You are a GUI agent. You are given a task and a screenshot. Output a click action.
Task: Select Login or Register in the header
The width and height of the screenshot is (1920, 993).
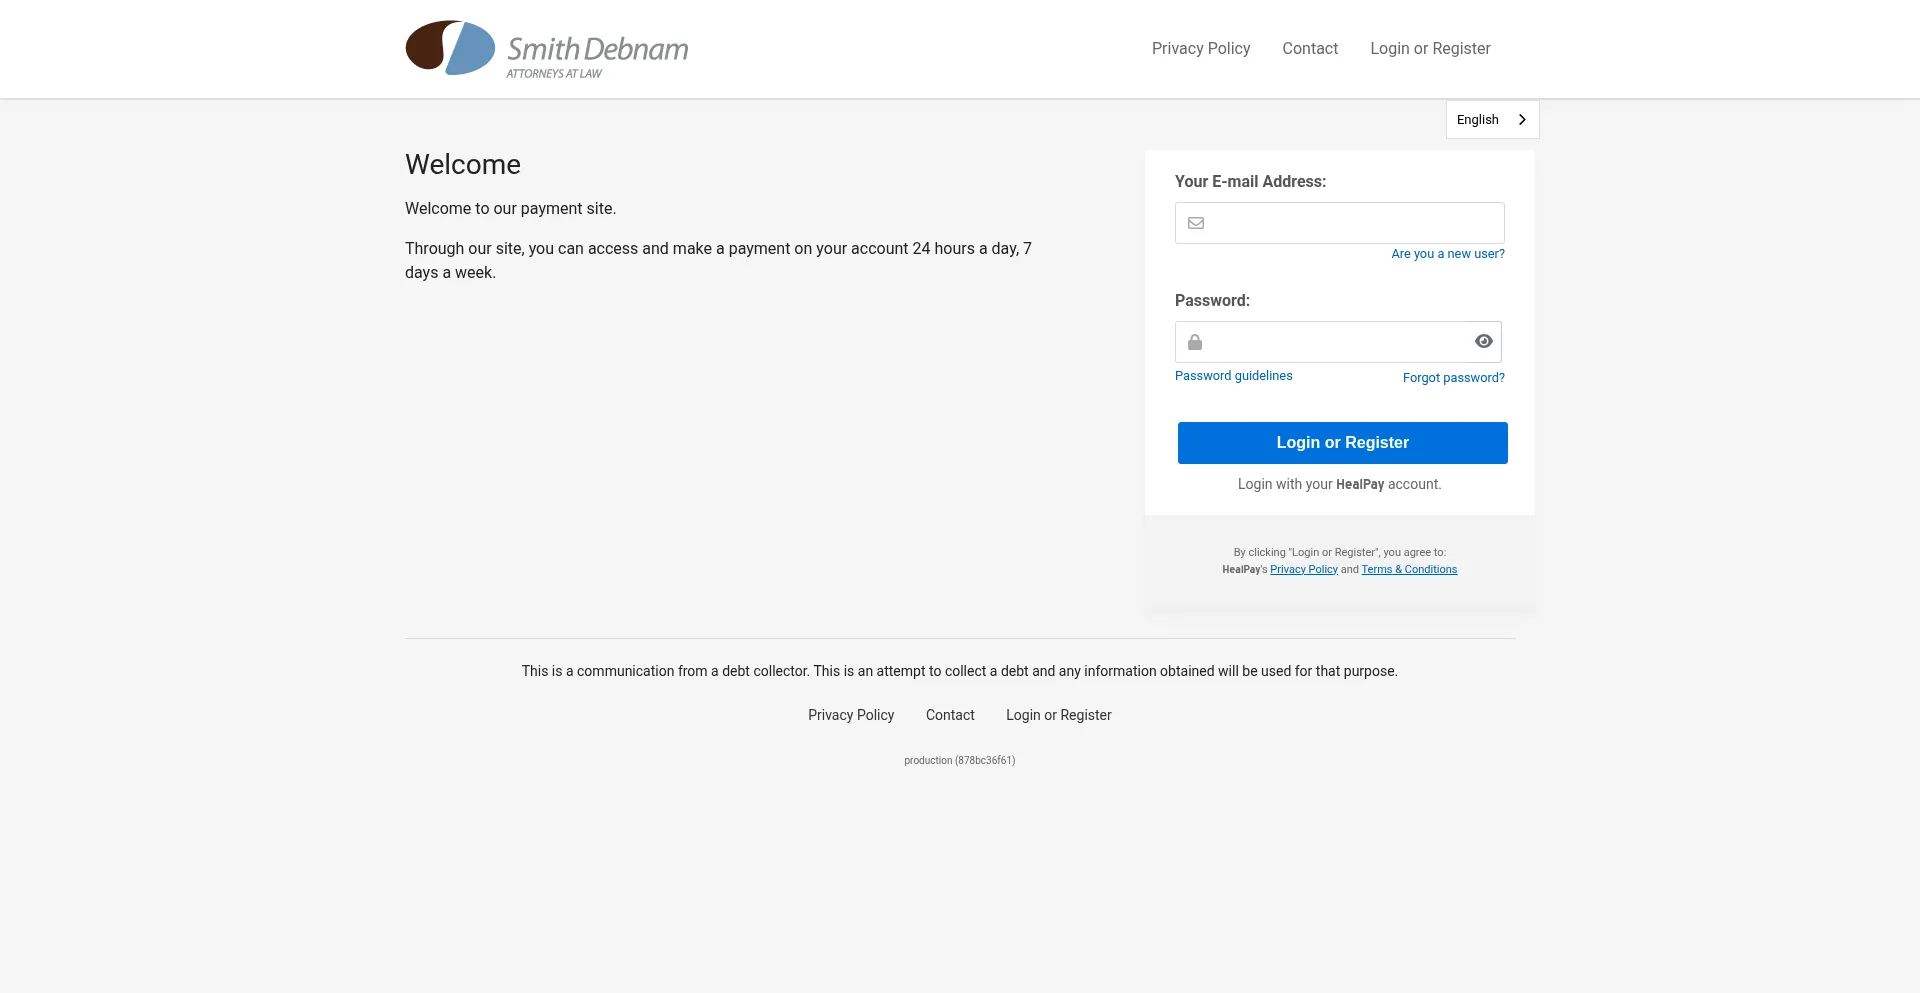pyautogui.click(x=1429, y=48)
